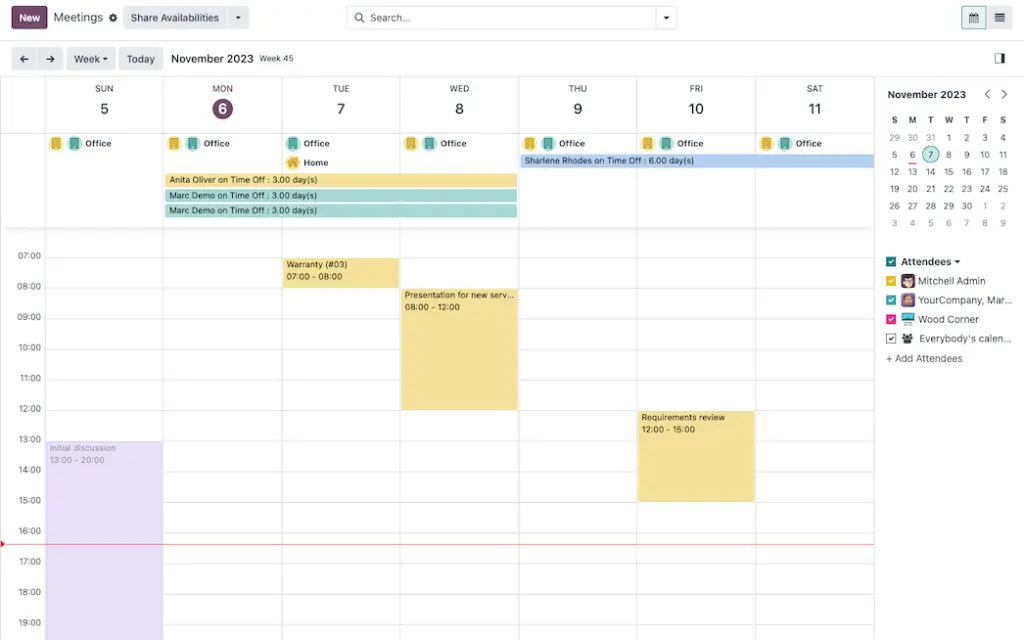
Task: Open the list view icon
Action: [x=999, y=17]
